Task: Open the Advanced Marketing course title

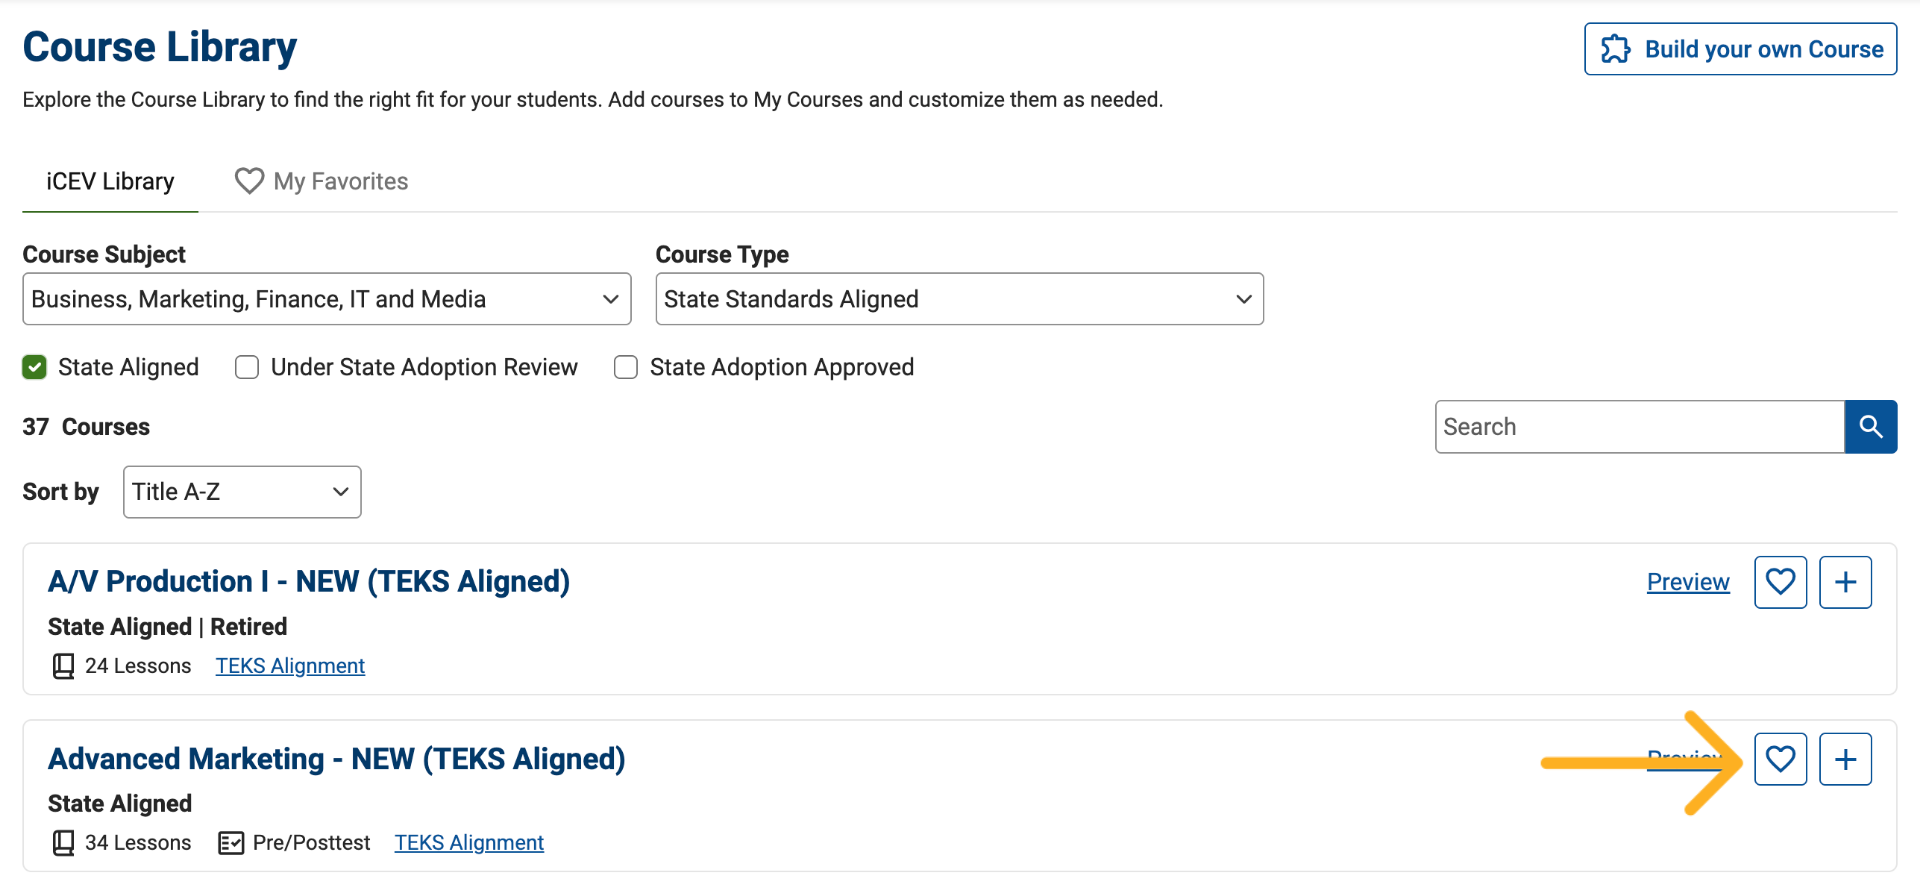Action: pyautogui.click(x=337, y=759)
